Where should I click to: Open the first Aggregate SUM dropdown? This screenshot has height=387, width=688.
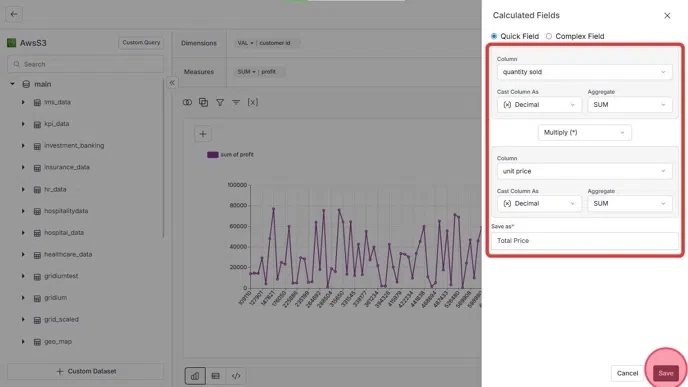[630, 105]
